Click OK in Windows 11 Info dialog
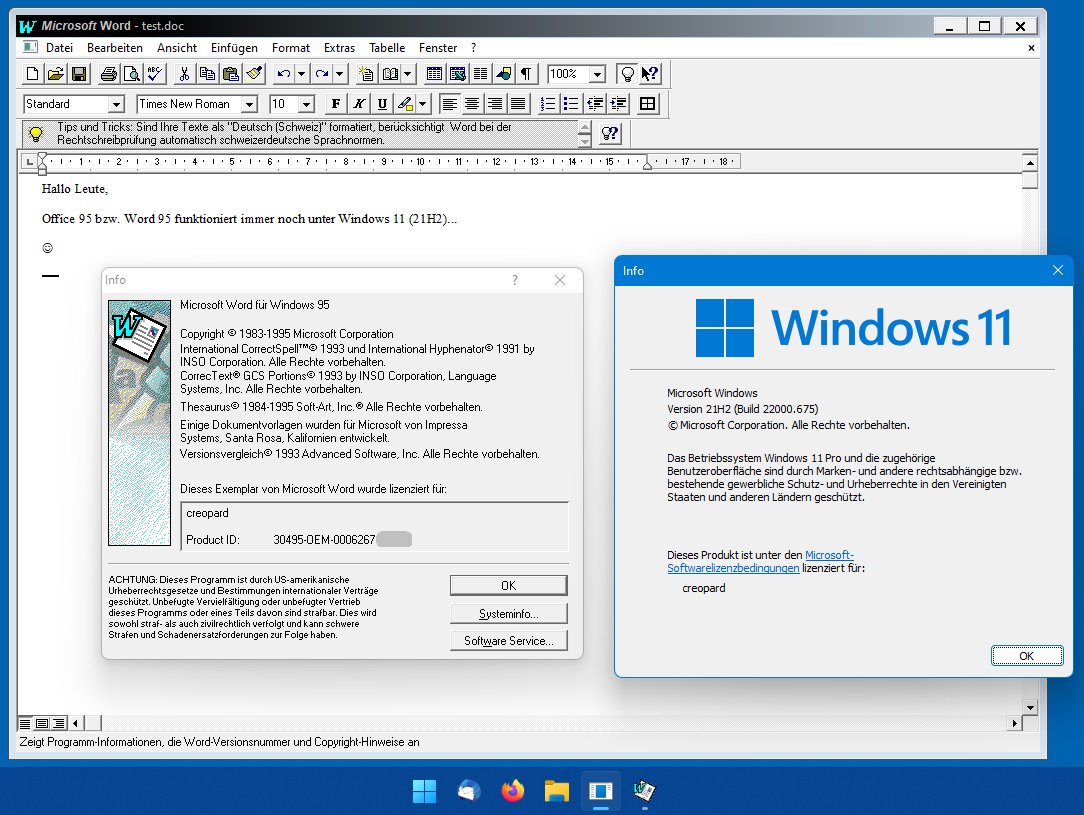Screen dimensions: 1084x815 (1027, 656)
